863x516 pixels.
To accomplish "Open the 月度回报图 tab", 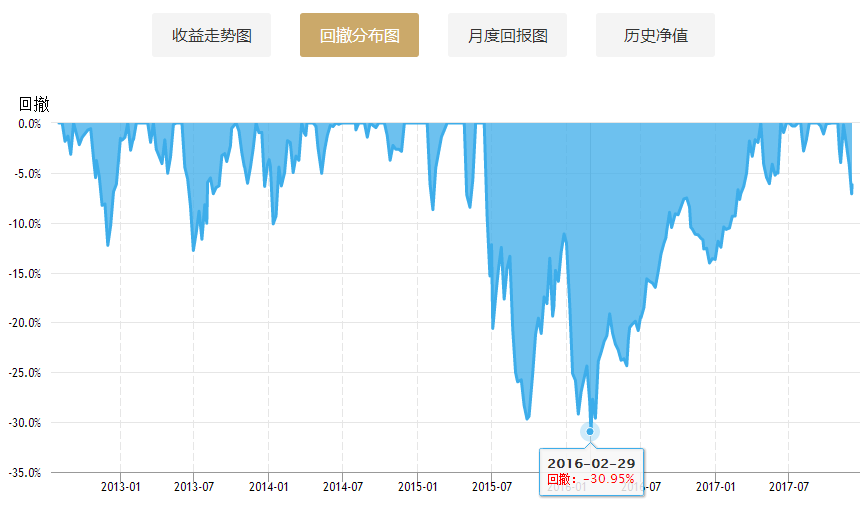I will pyautogui.click(x=507, y=35).
